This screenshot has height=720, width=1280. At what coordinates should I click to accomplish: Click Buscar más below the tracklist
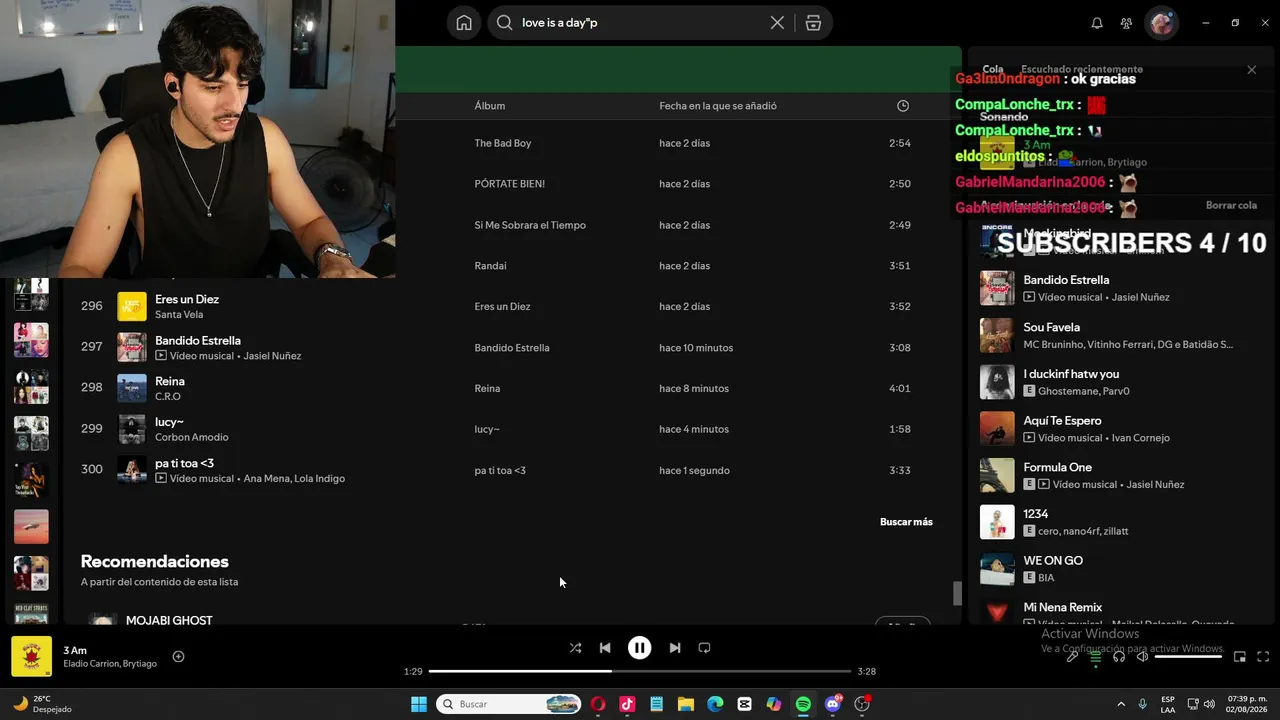point(906,522)
